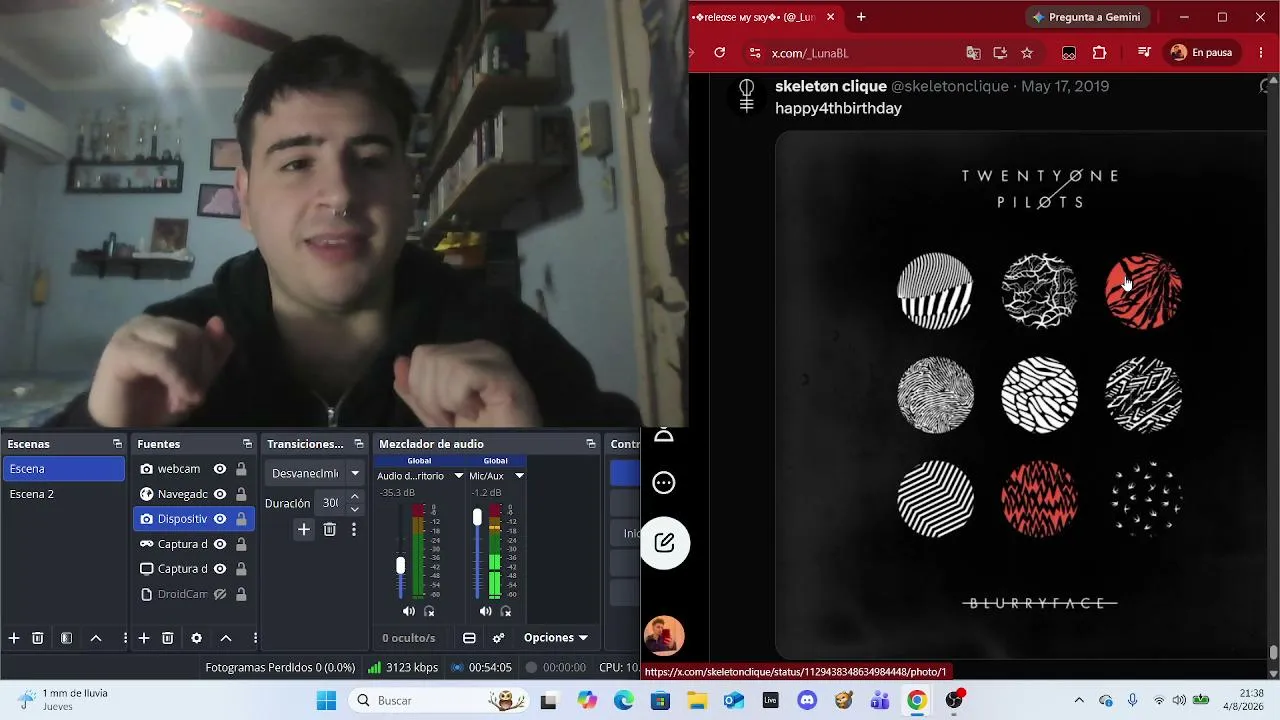Screen dimensions: 1280x720
Task: Hide the Navegador source
Action: tap(220, 494)
